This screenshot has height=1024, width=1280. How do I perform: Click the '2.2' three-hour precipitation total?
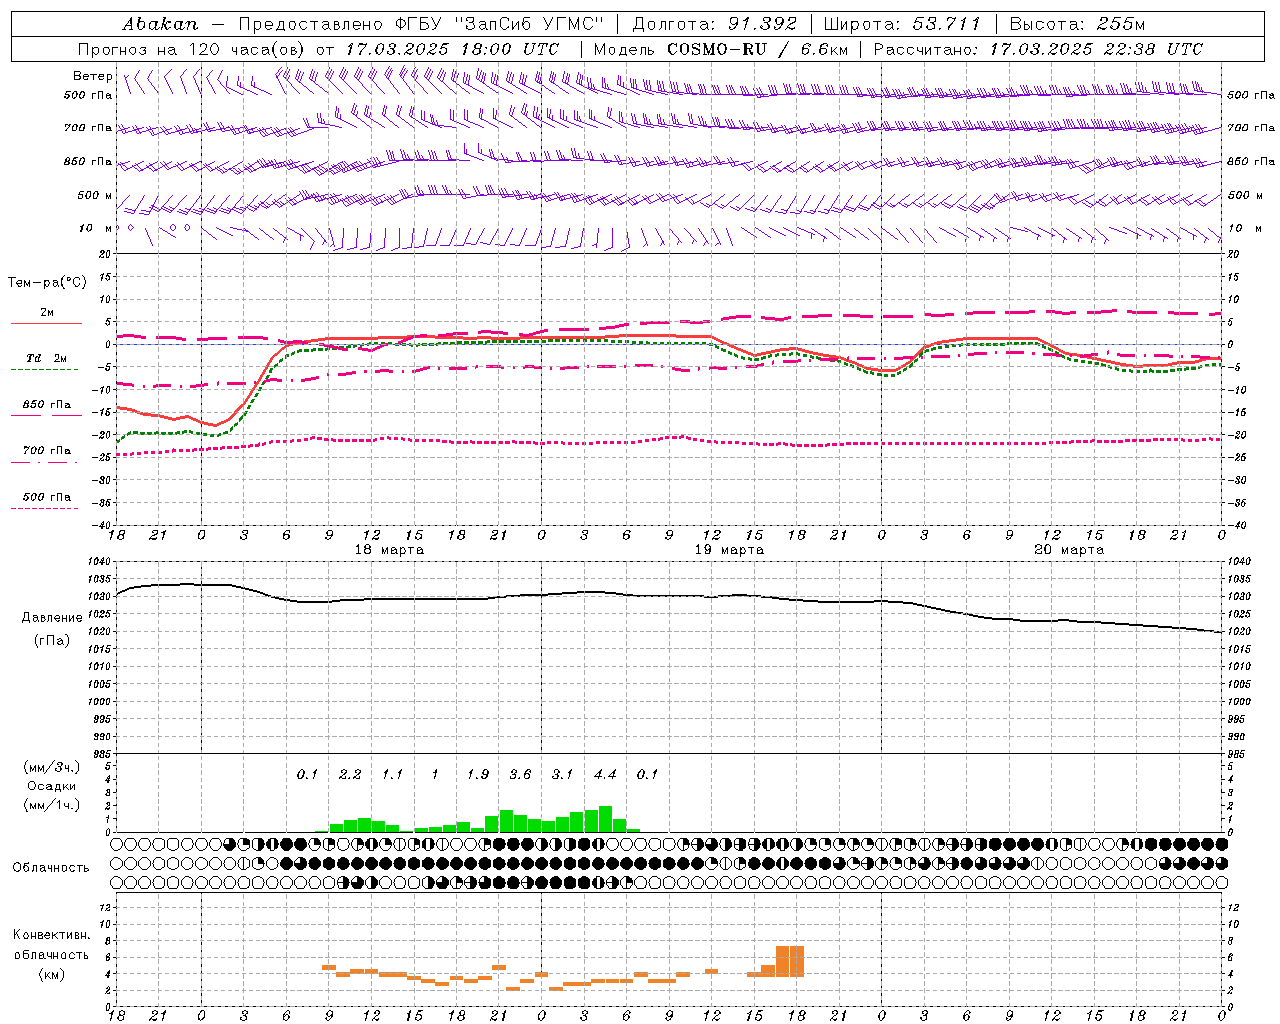pyautogui.click(x=350, y=774)
